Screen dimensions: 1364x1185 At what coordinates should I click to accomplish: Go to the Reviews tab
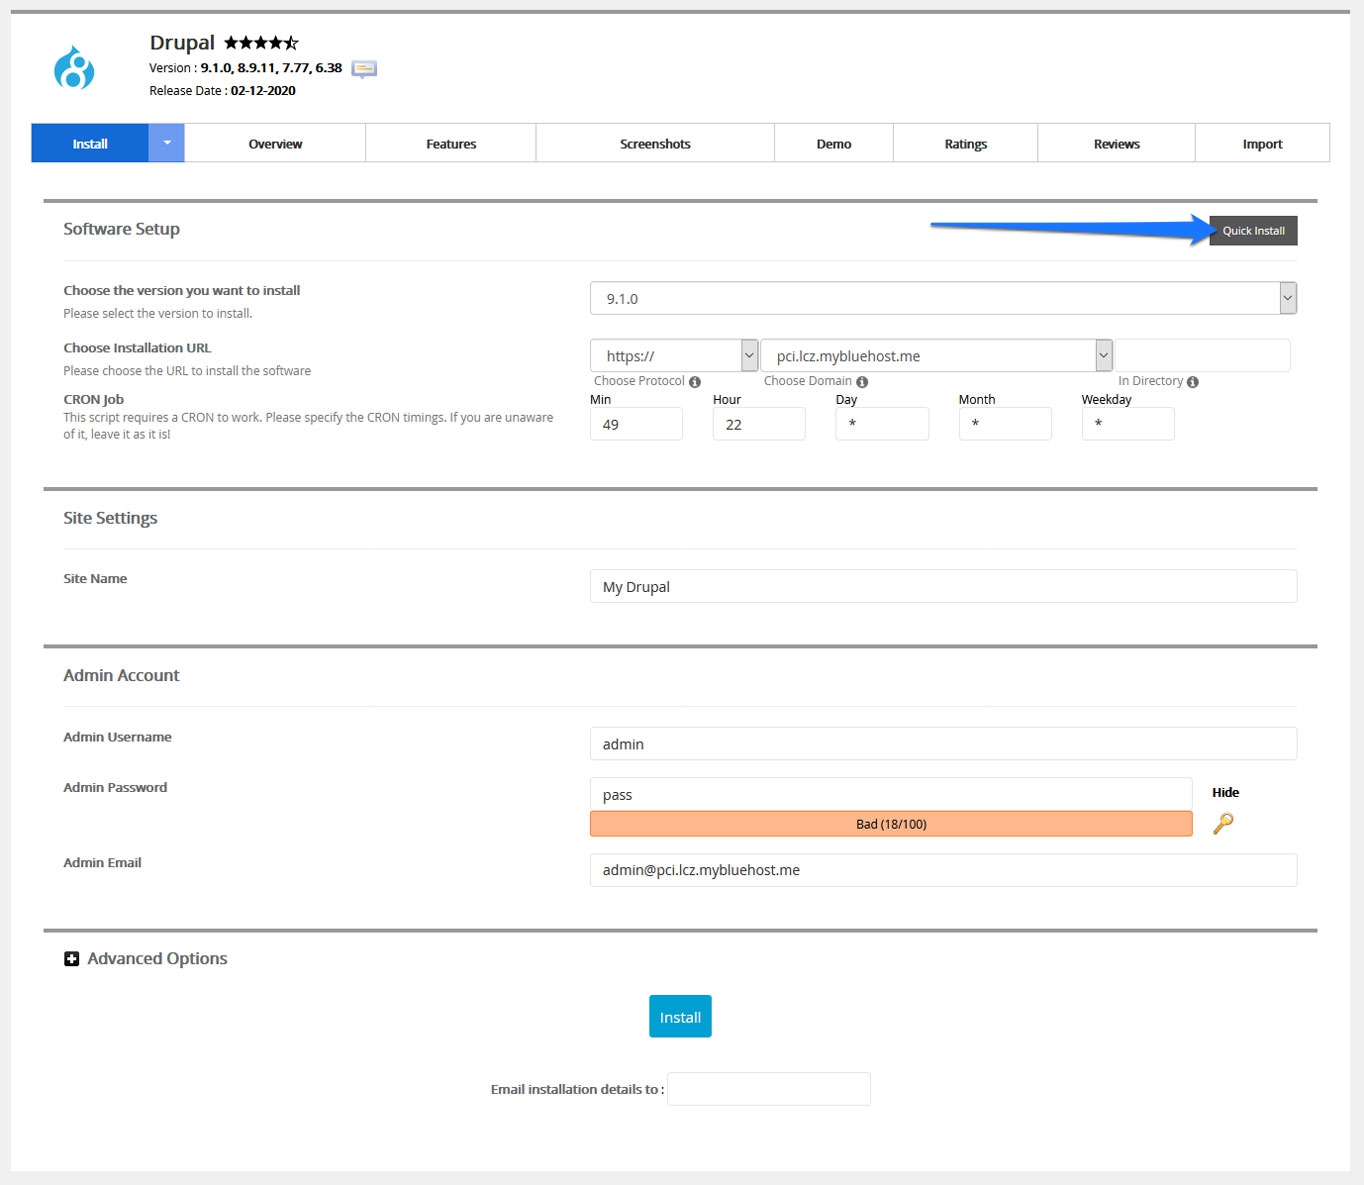1117,143
